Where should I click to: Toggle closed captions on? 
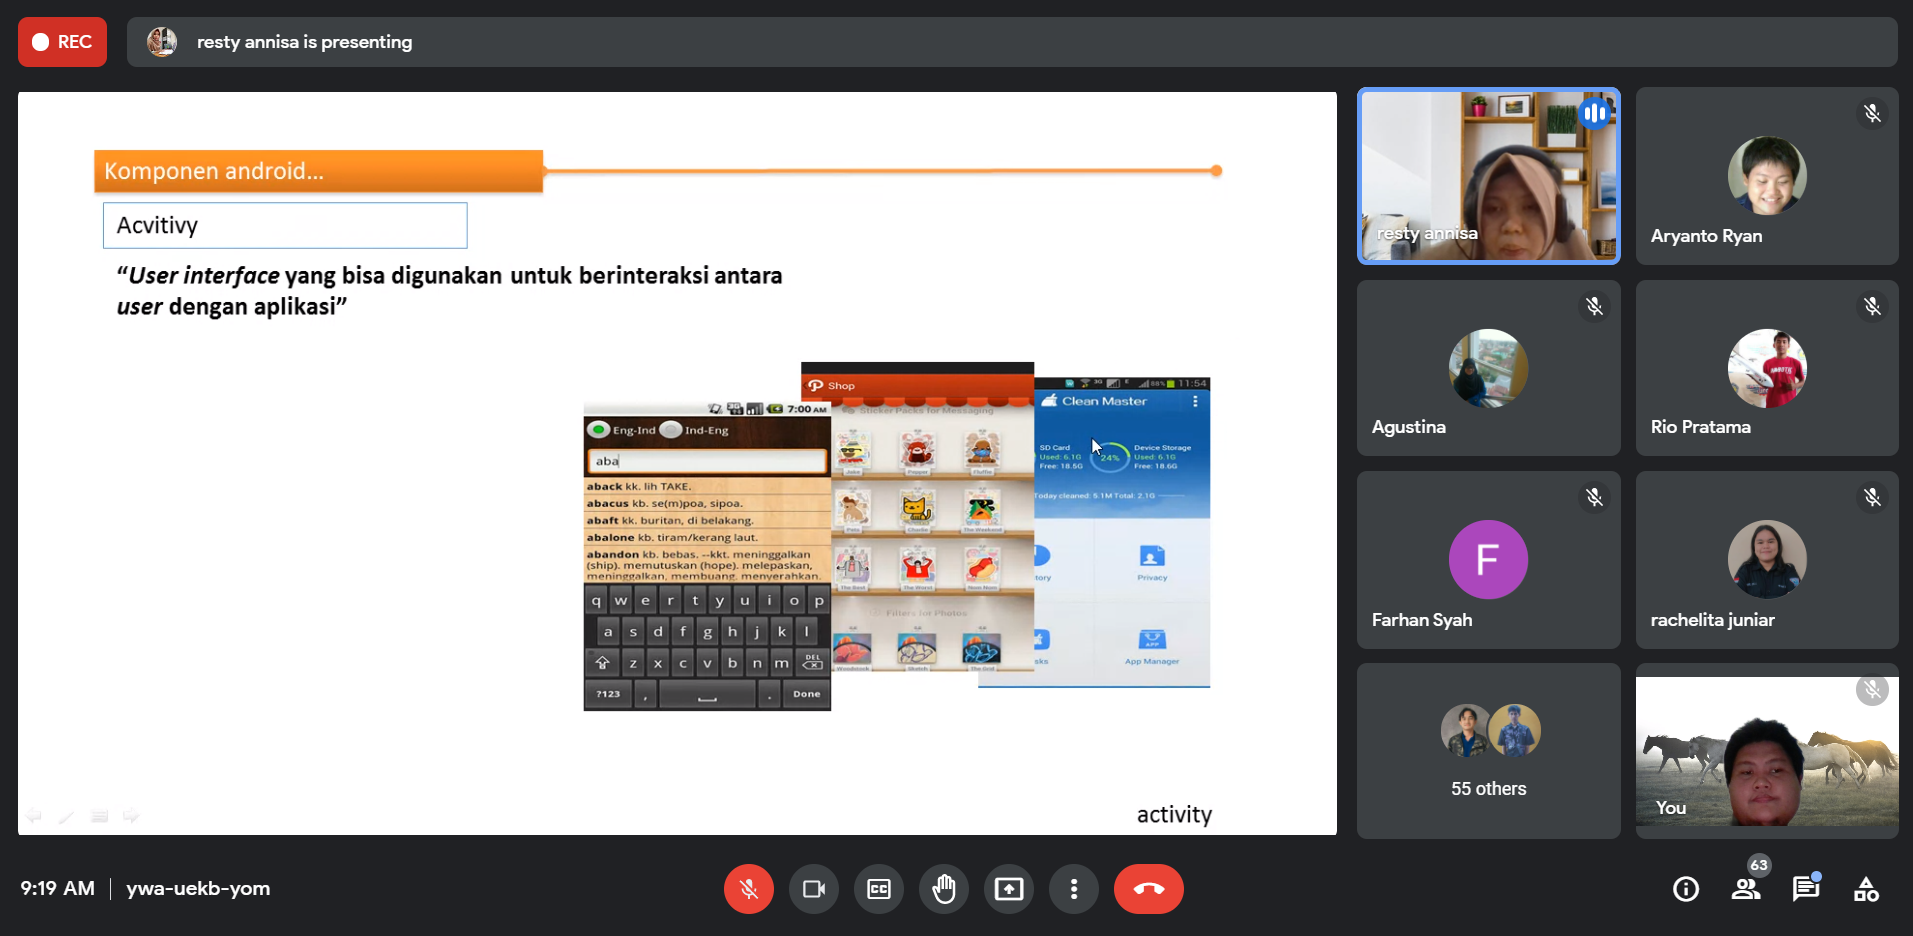coord(878,889)
